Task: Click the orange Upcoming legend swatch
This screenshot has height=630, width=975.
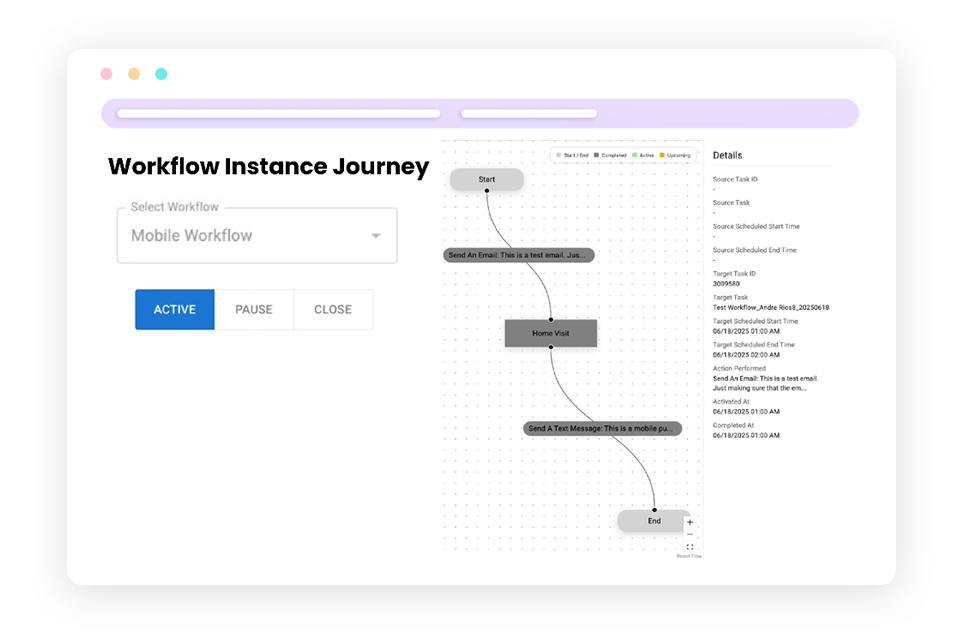Action: 662,155
